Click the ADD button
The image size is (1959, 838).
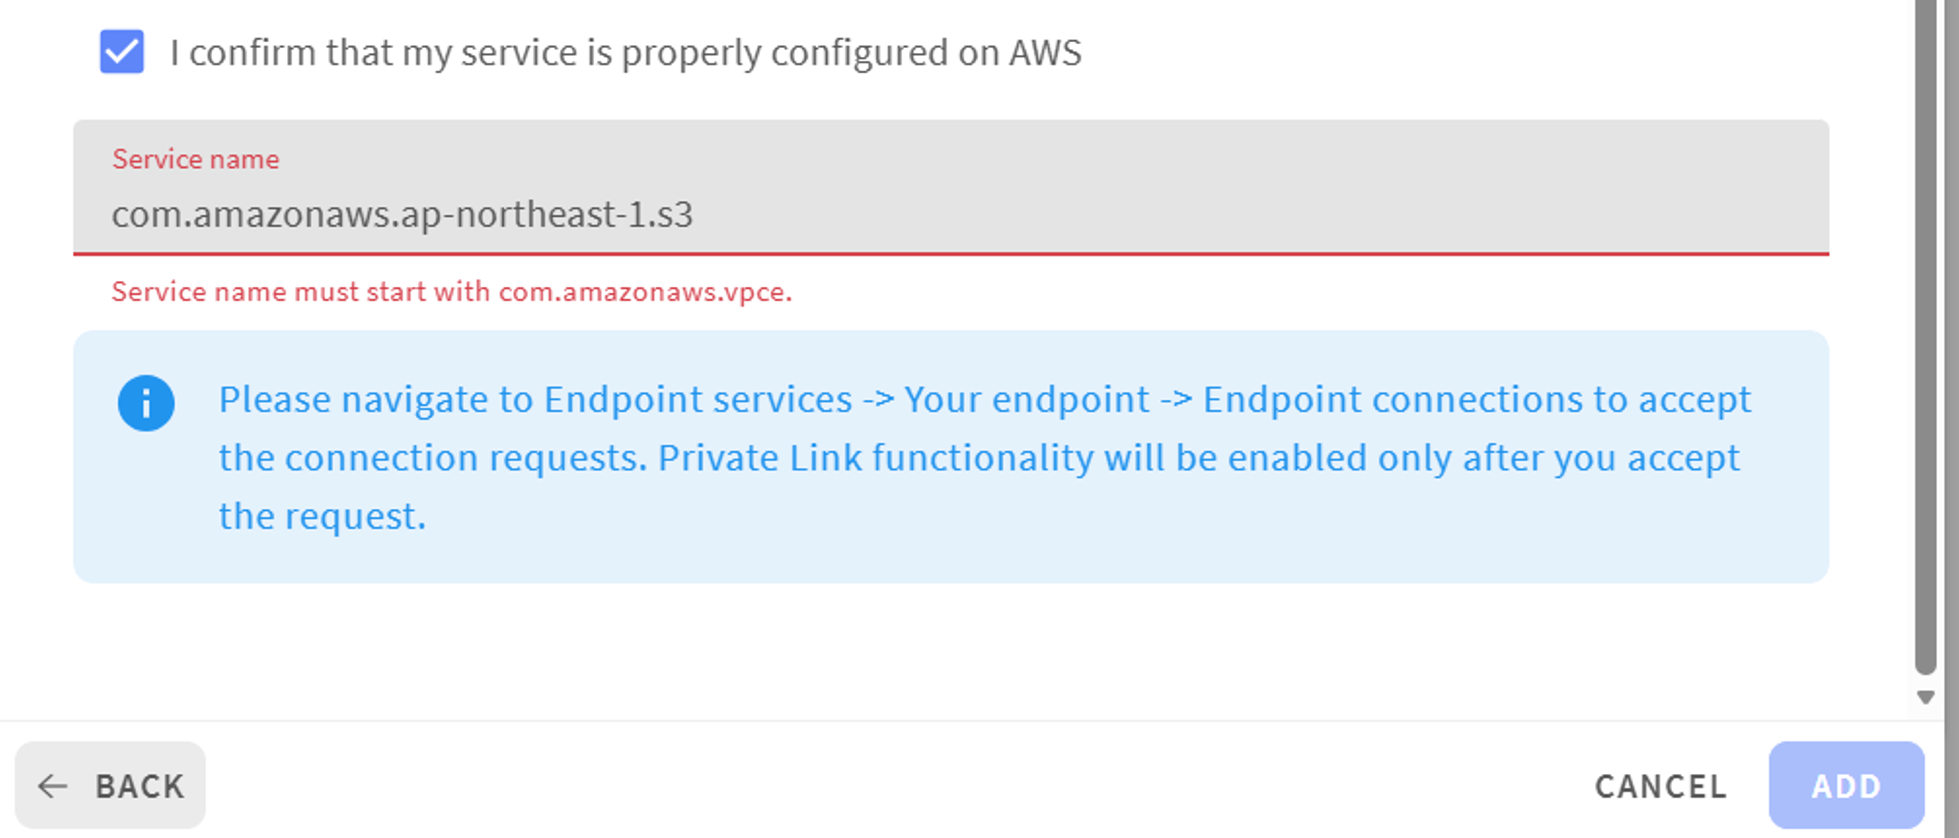[1845, 786]
